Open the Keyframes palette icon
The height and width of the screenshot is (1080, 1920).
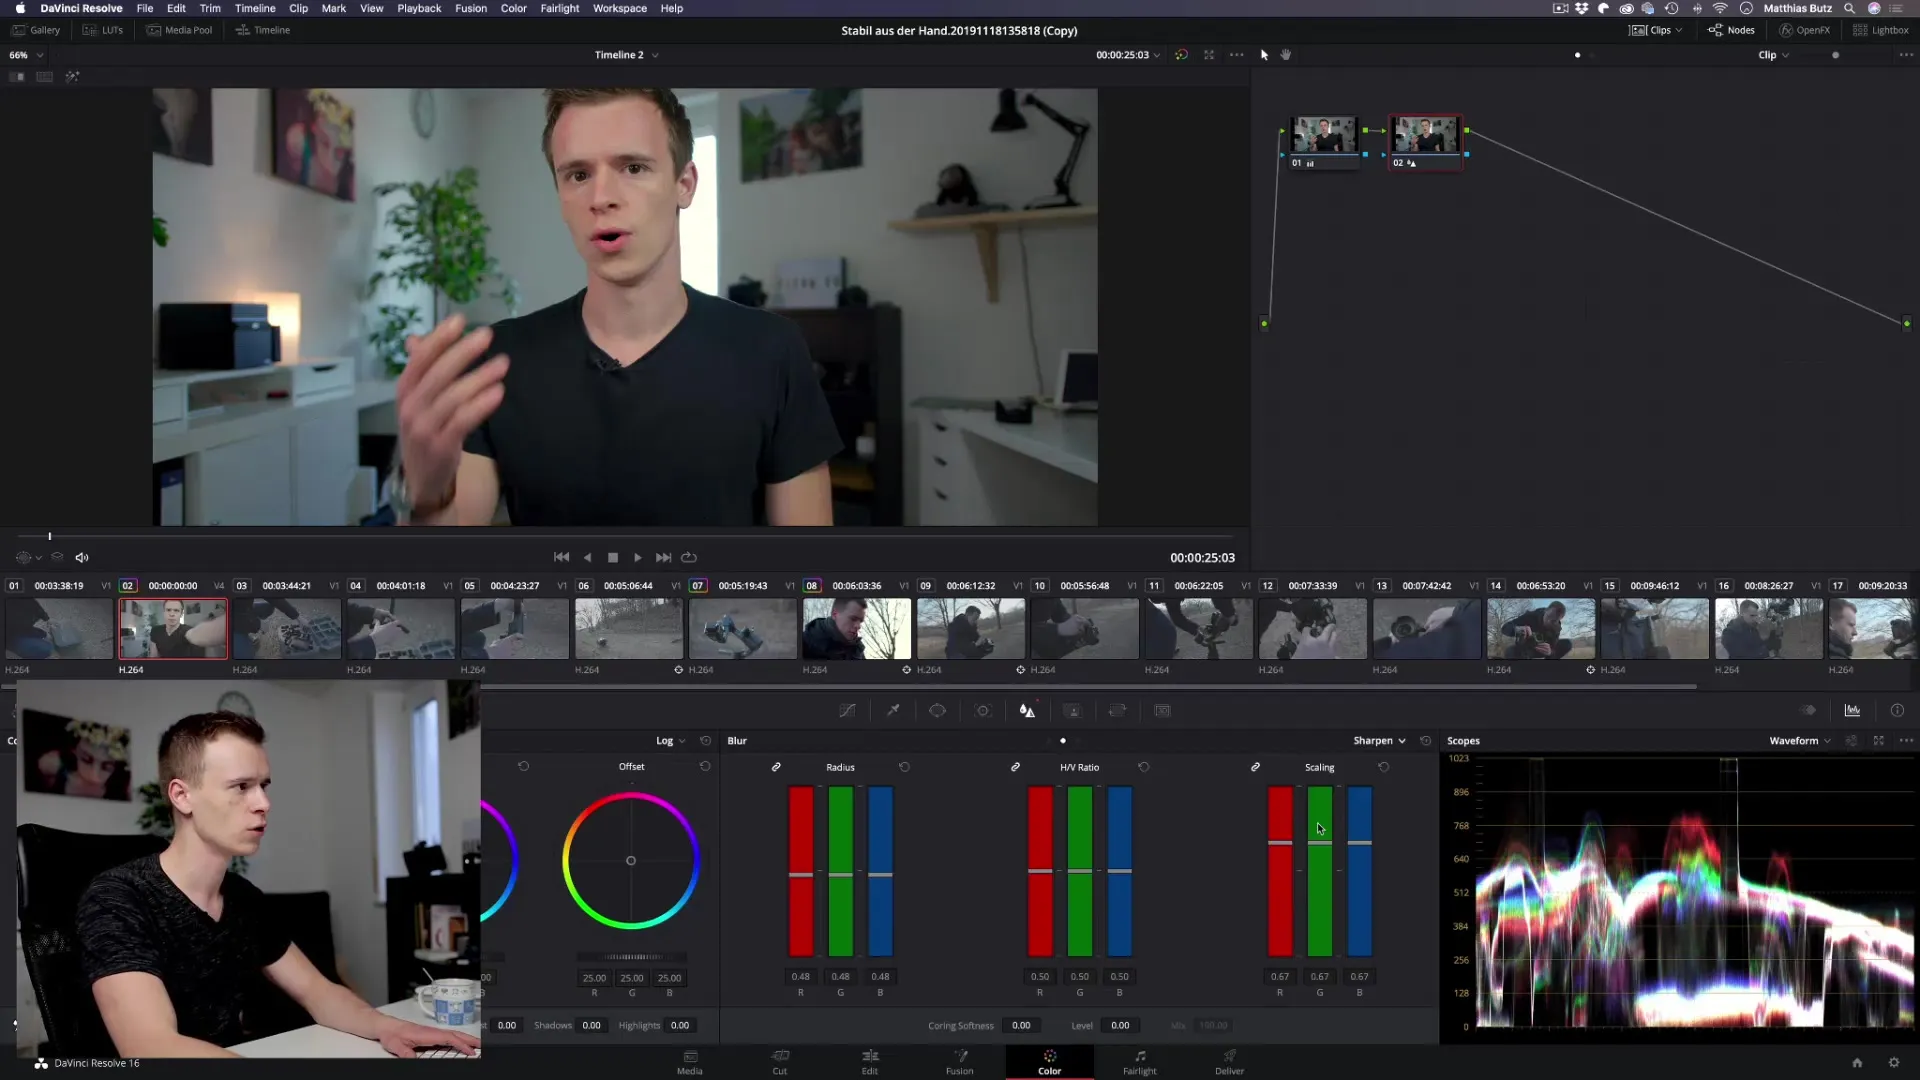coord(1808,710)
